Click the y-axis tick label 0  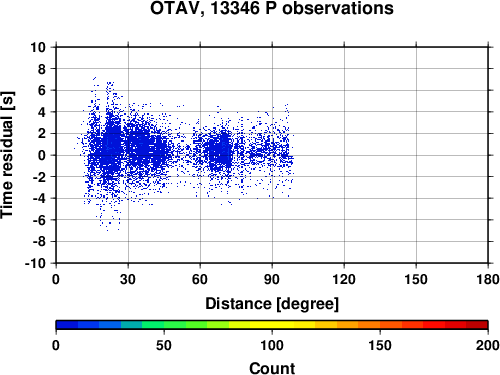[42, 155]
